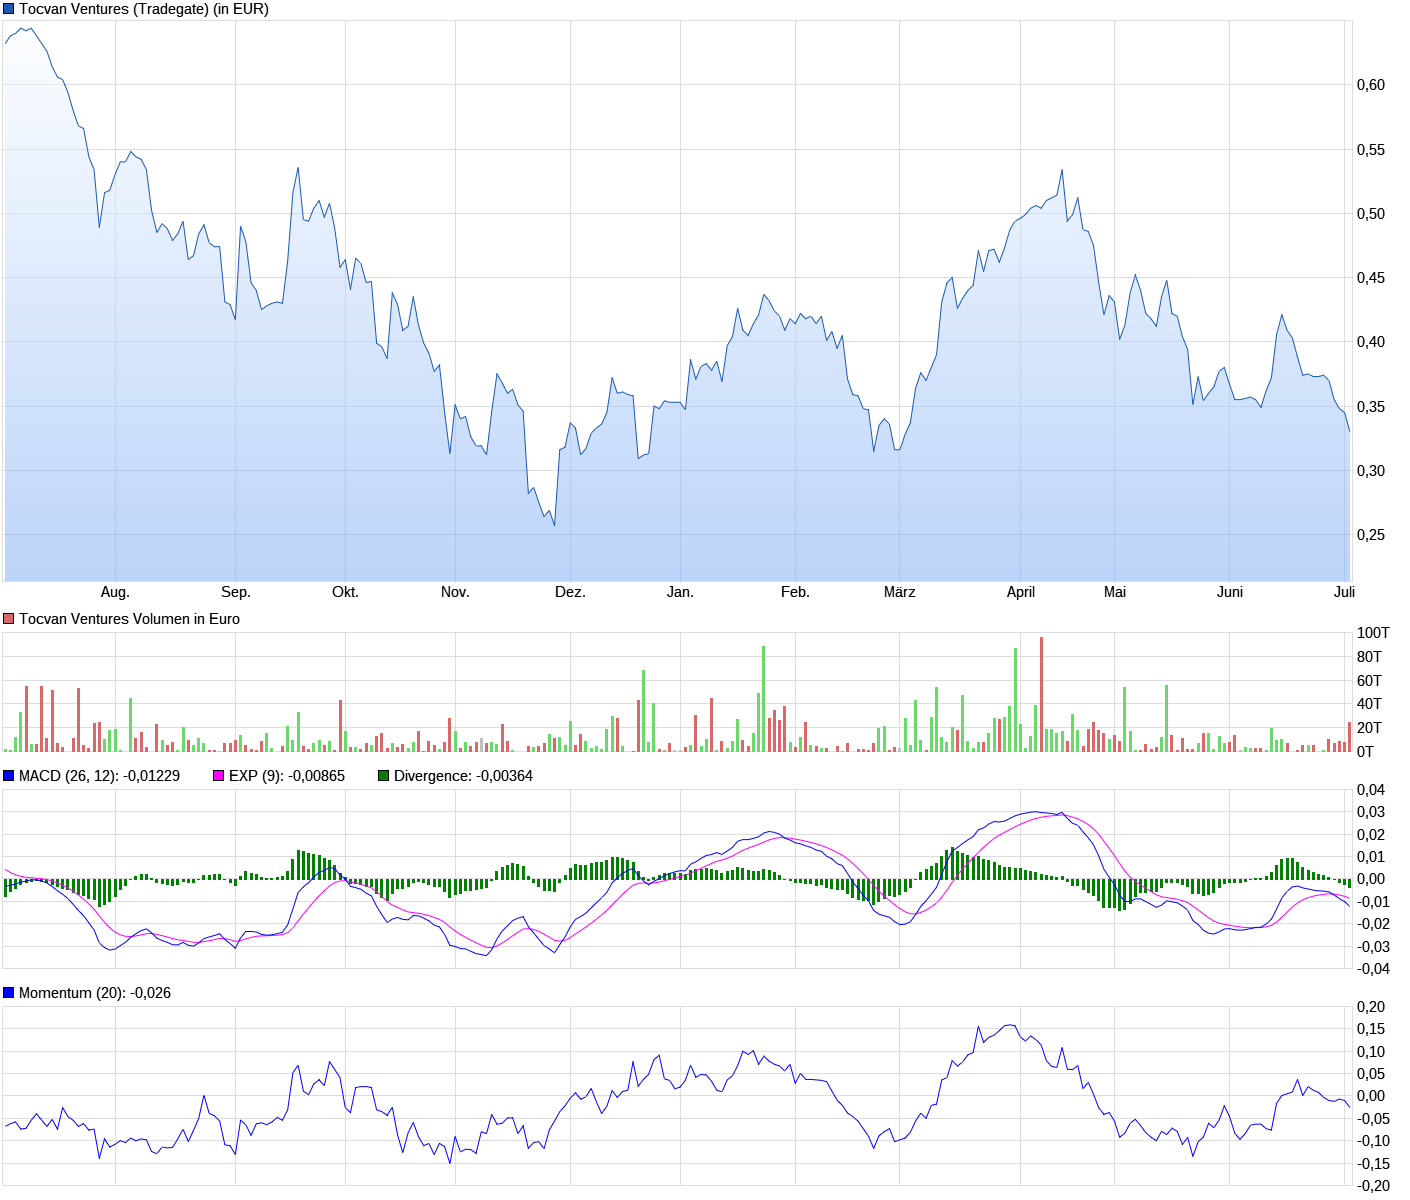The width and height of the screenshot is (1410, 1200).
Task: Click the 0,04 MACD axis value
Action: (1371, 790)
